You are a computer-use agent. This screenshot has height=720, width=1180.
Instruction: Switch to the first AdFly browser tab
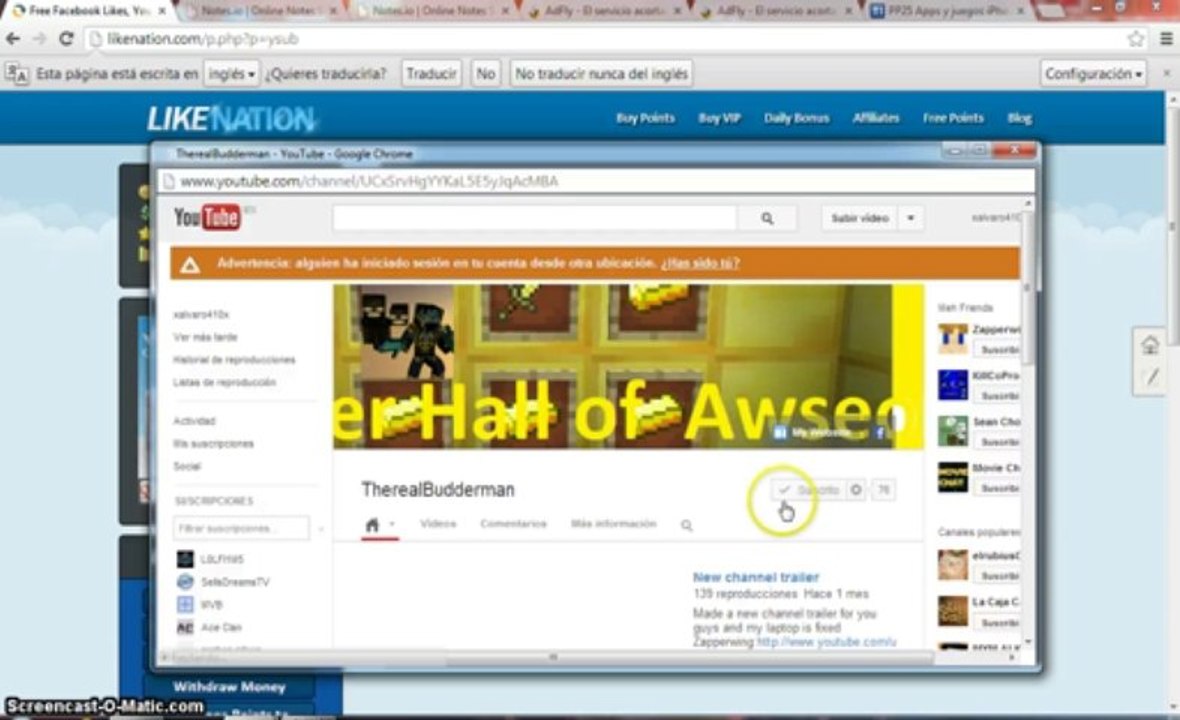click(x=604, y=11)
